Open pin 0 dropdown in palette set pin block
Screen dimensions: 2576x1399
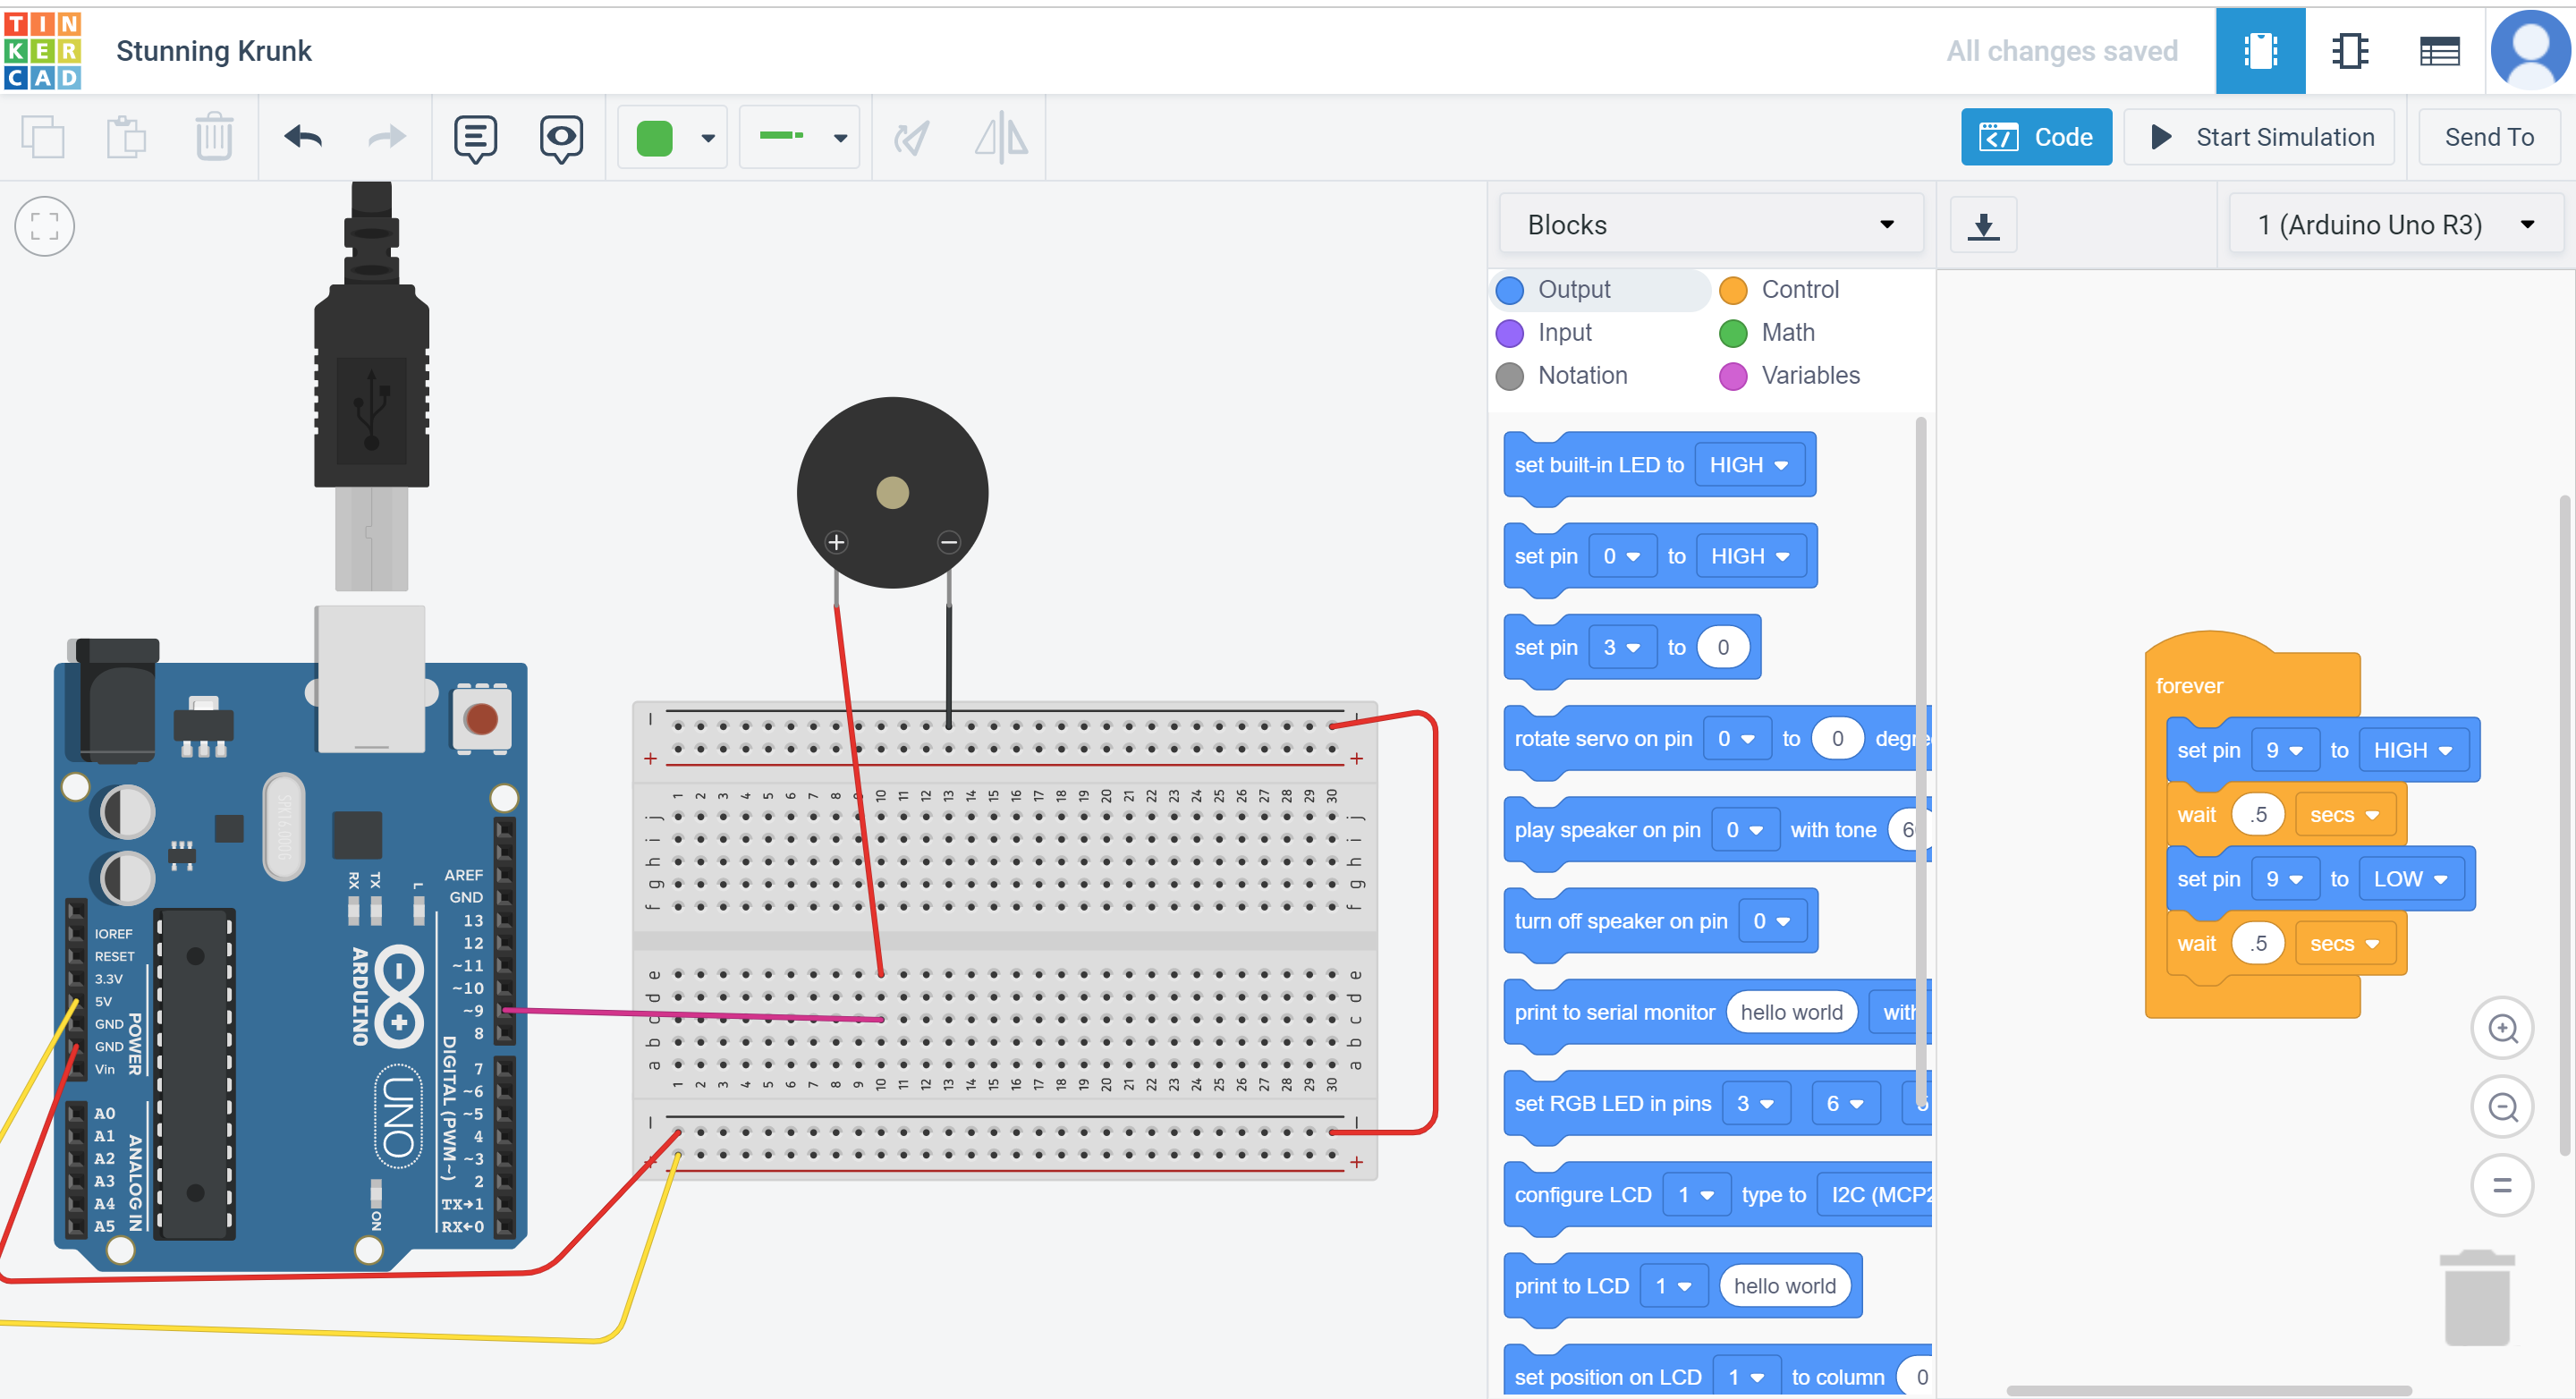pyautogui.click(x=1621, y=556)
